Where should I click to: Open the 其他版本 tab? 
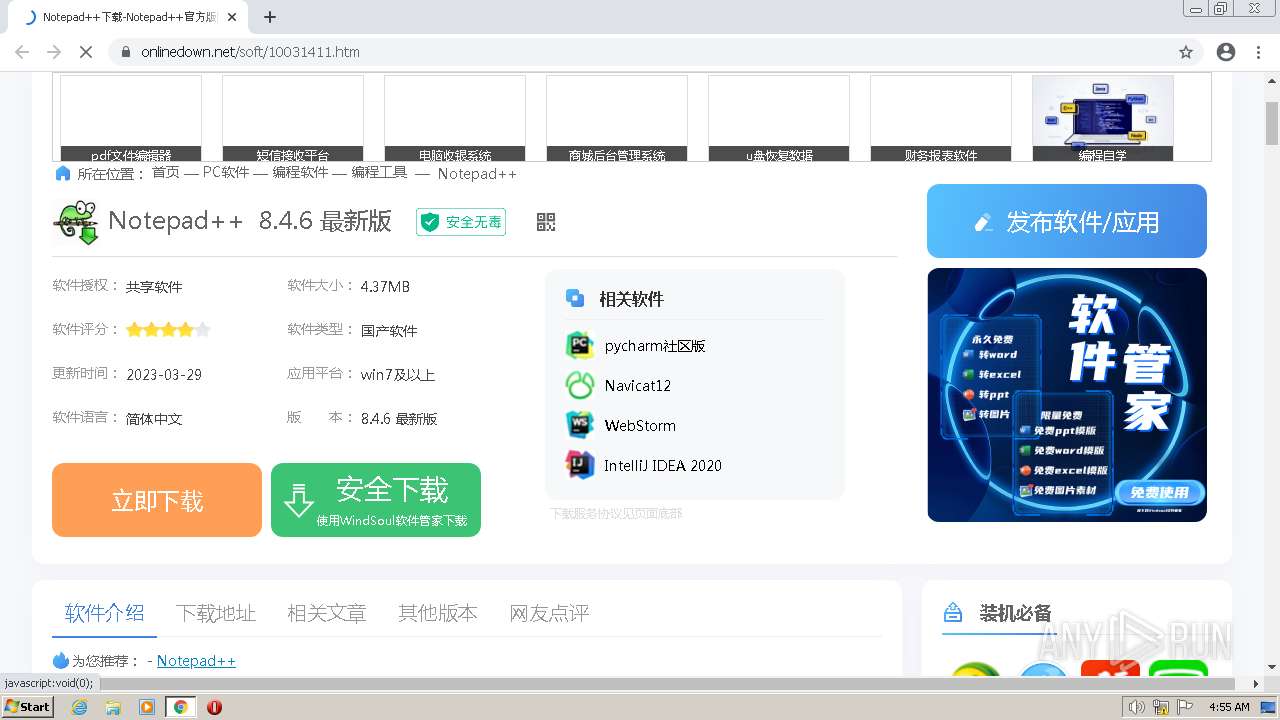[438, 613]
